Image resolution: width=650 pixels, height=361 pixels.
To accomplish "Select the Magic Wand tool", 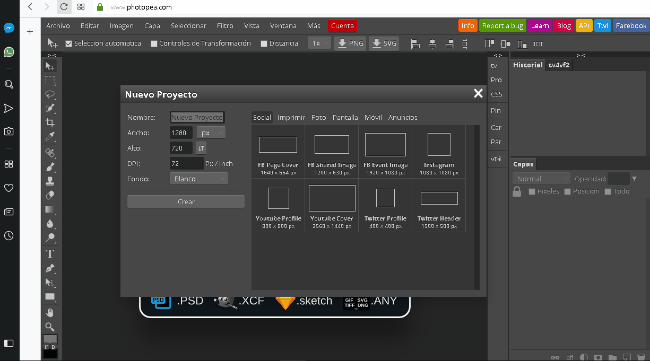I will tap(50, 108).
